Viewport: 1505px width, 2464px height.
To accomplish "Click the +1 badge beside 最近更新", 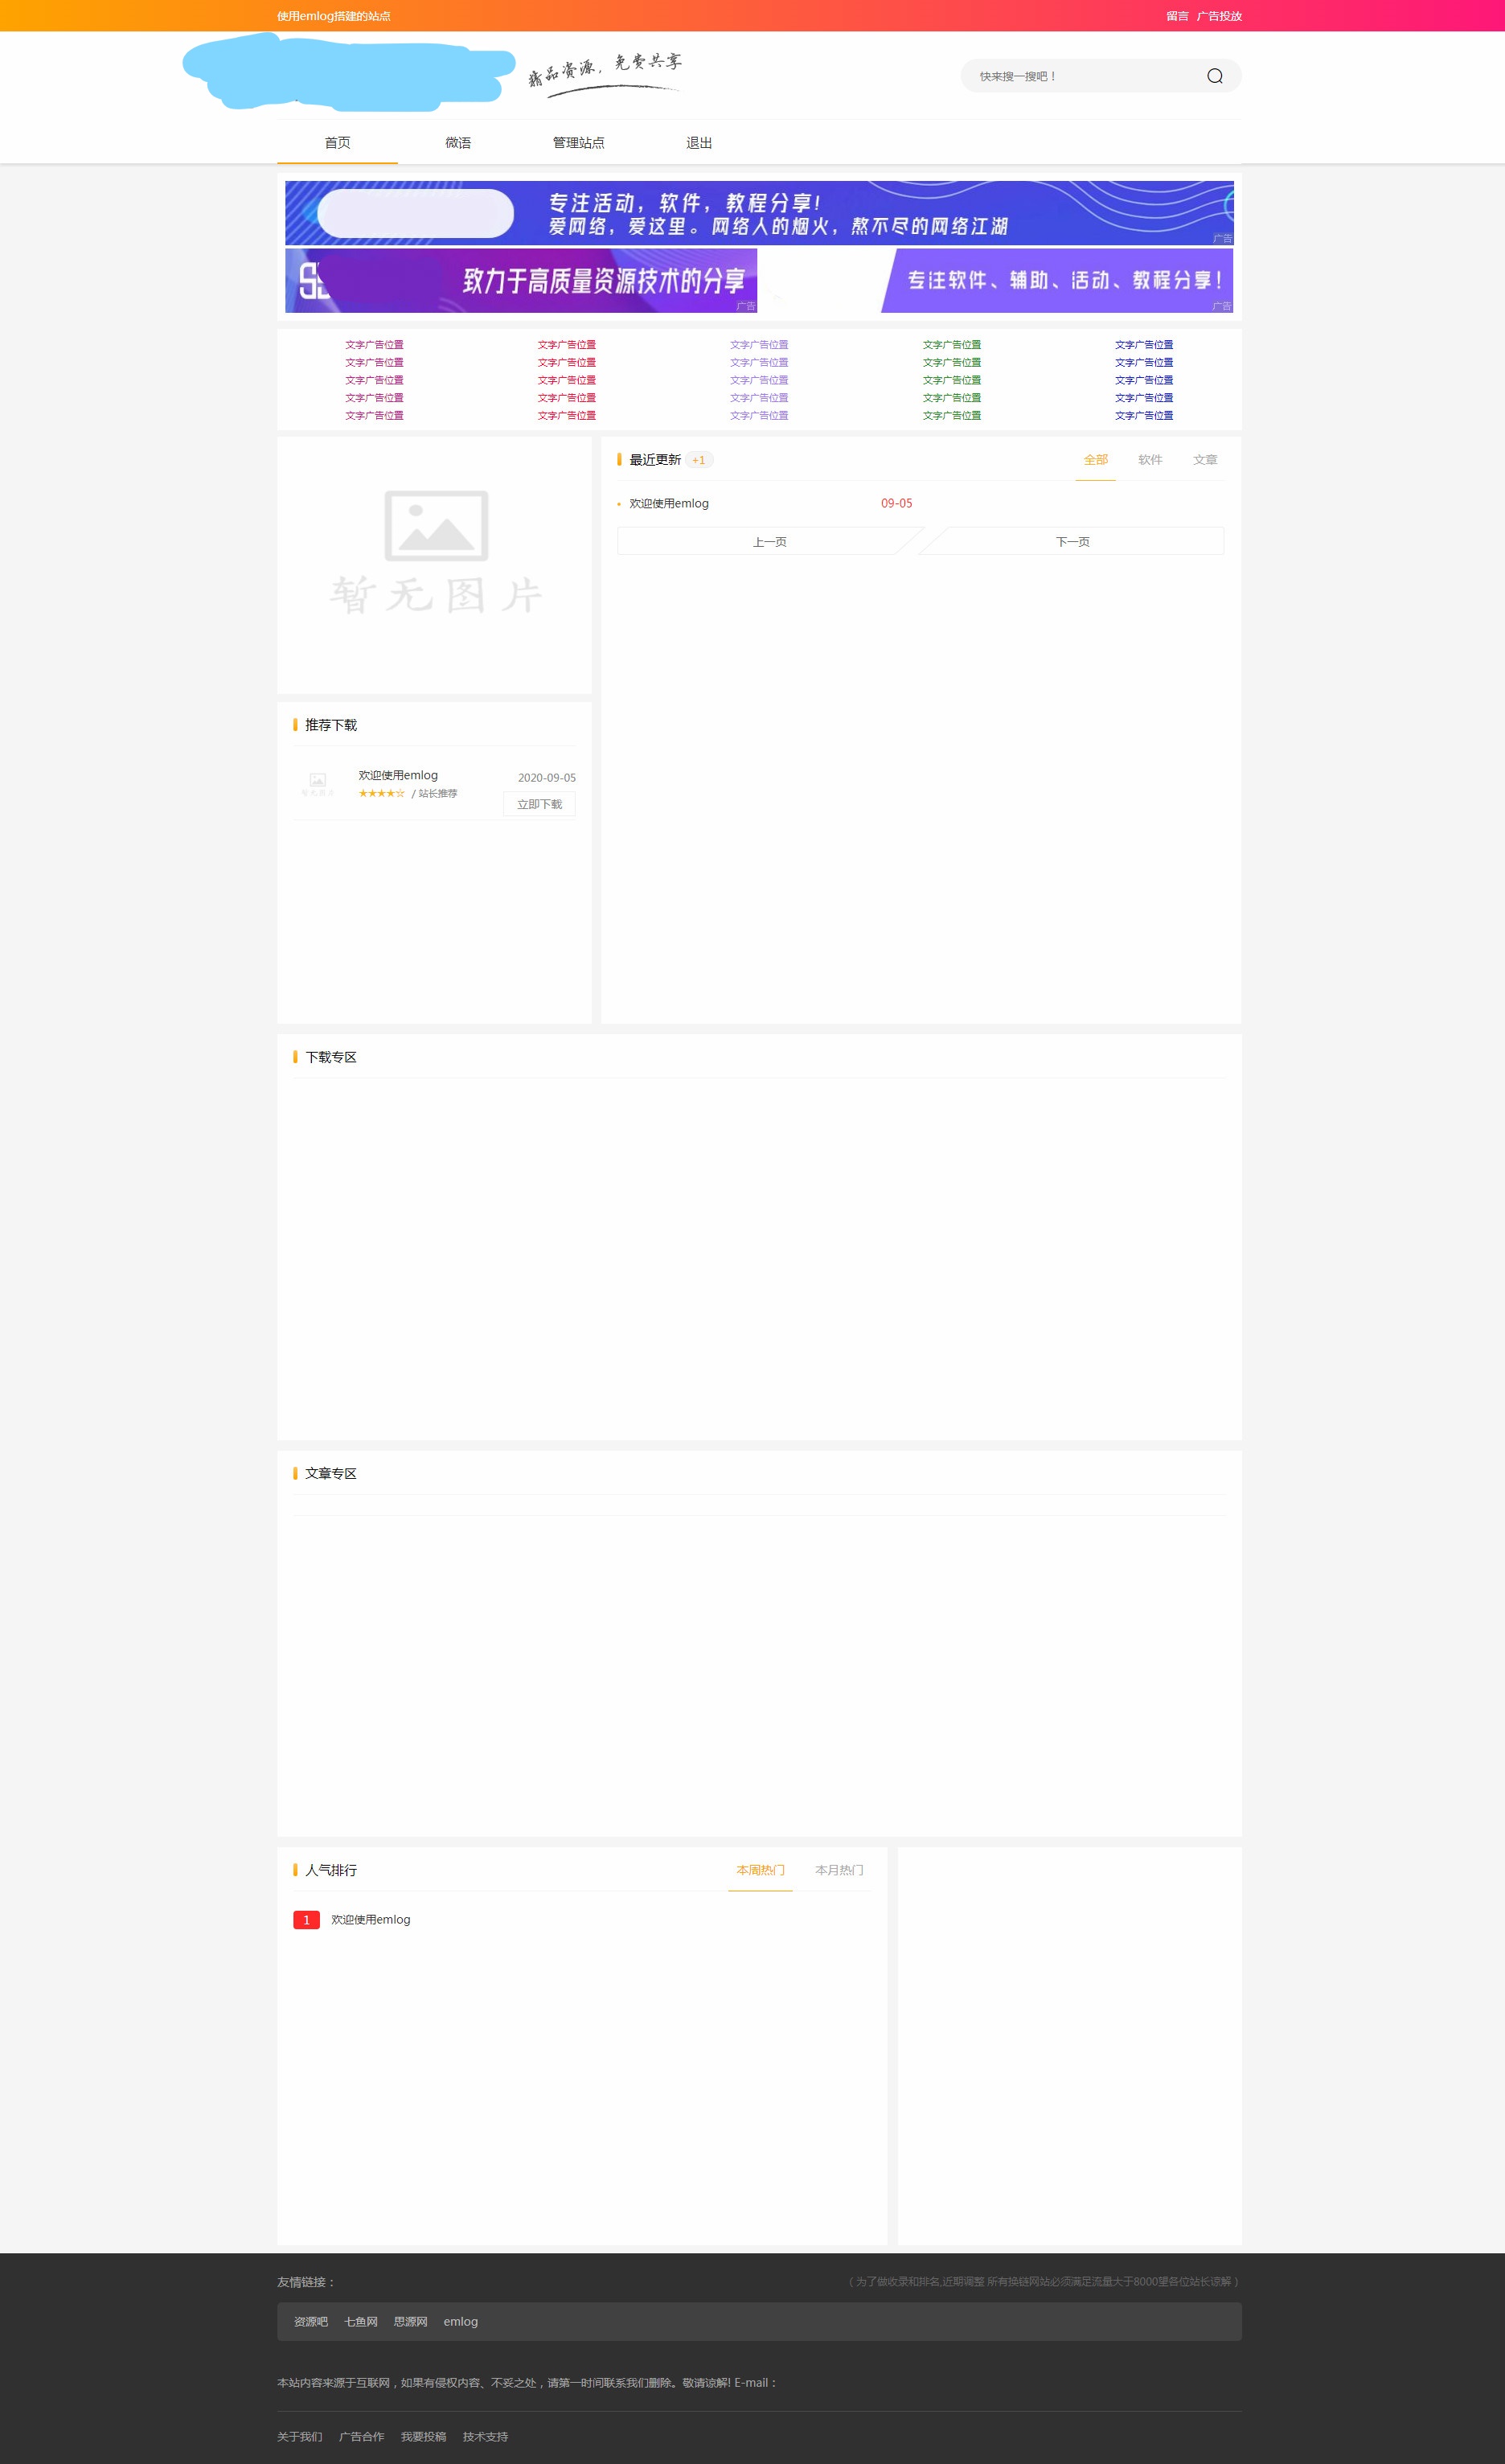I will pos(698,460).
